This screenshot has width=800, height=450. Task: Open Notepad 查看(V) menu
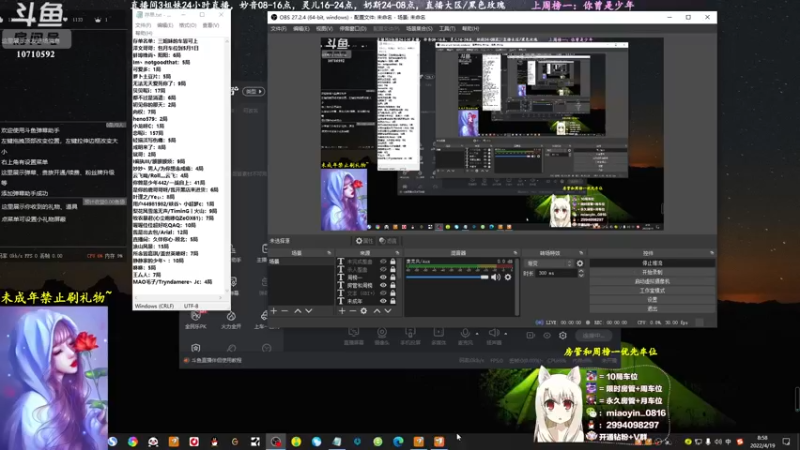211,25
